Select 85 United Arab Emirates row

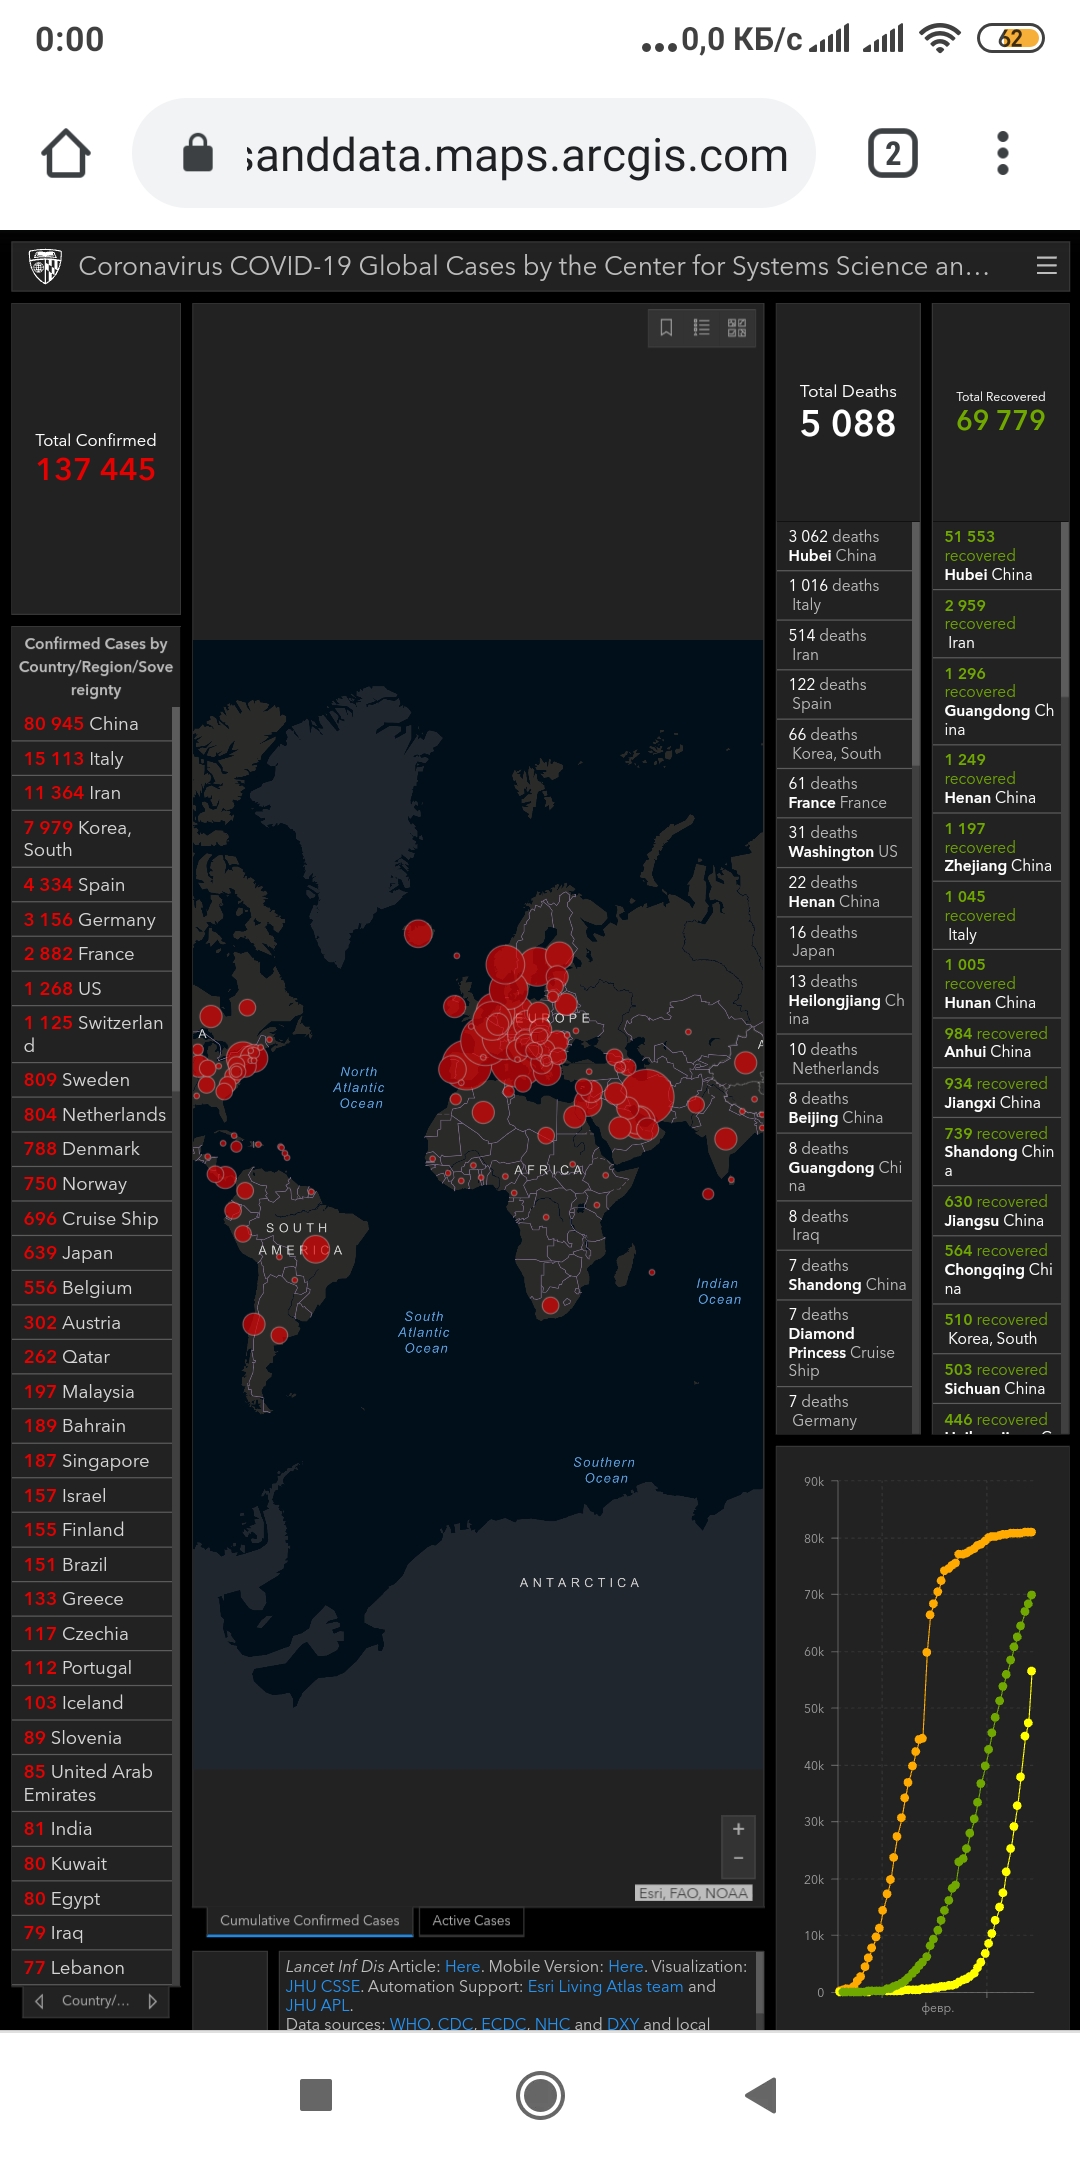tap(92, 1783)
